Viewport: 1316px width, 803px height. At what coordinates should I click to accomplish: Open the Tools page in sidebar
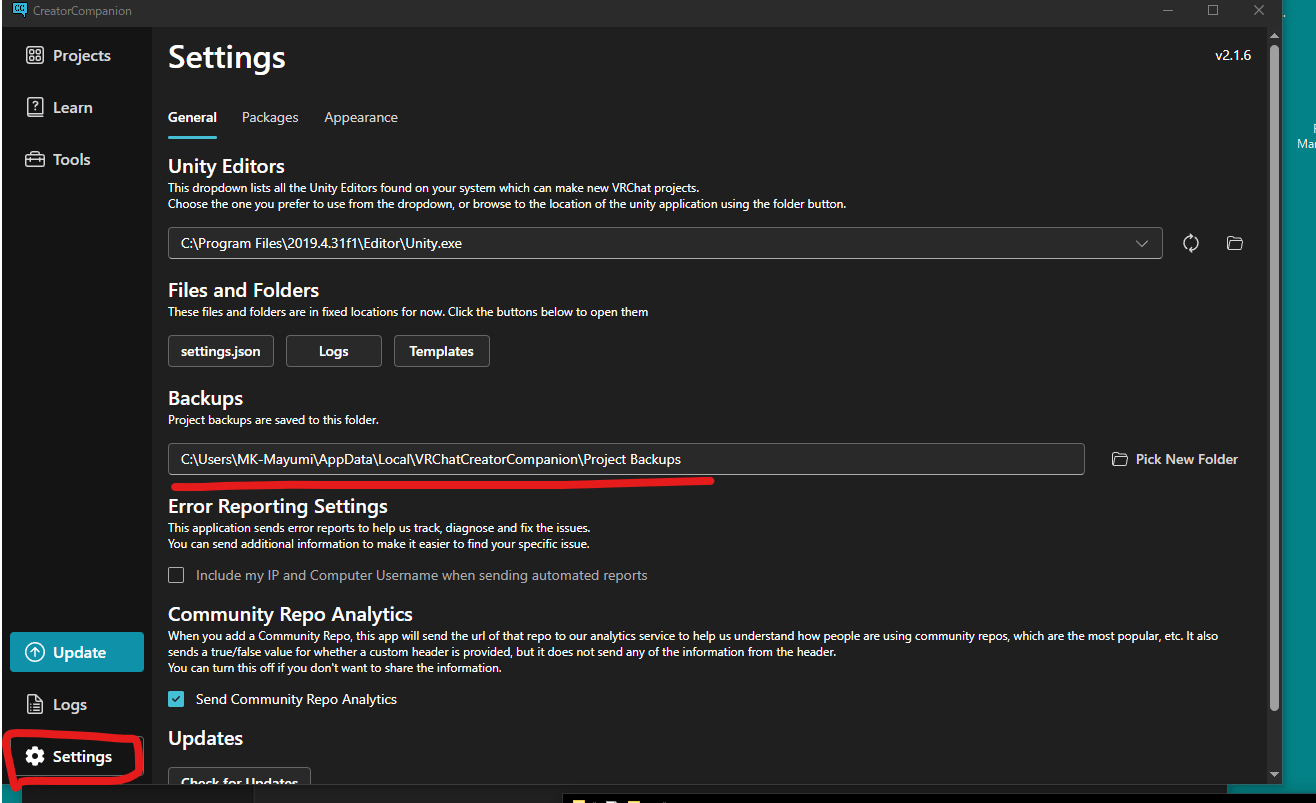[59, 160]
